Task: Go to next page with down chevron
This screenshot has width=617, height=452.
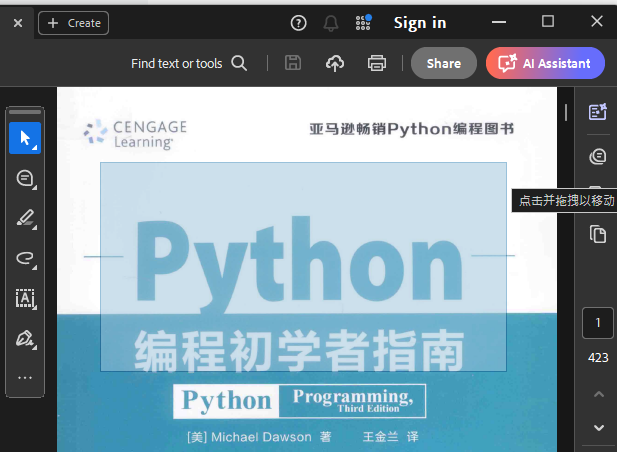Action: click(x=599, y=428)
